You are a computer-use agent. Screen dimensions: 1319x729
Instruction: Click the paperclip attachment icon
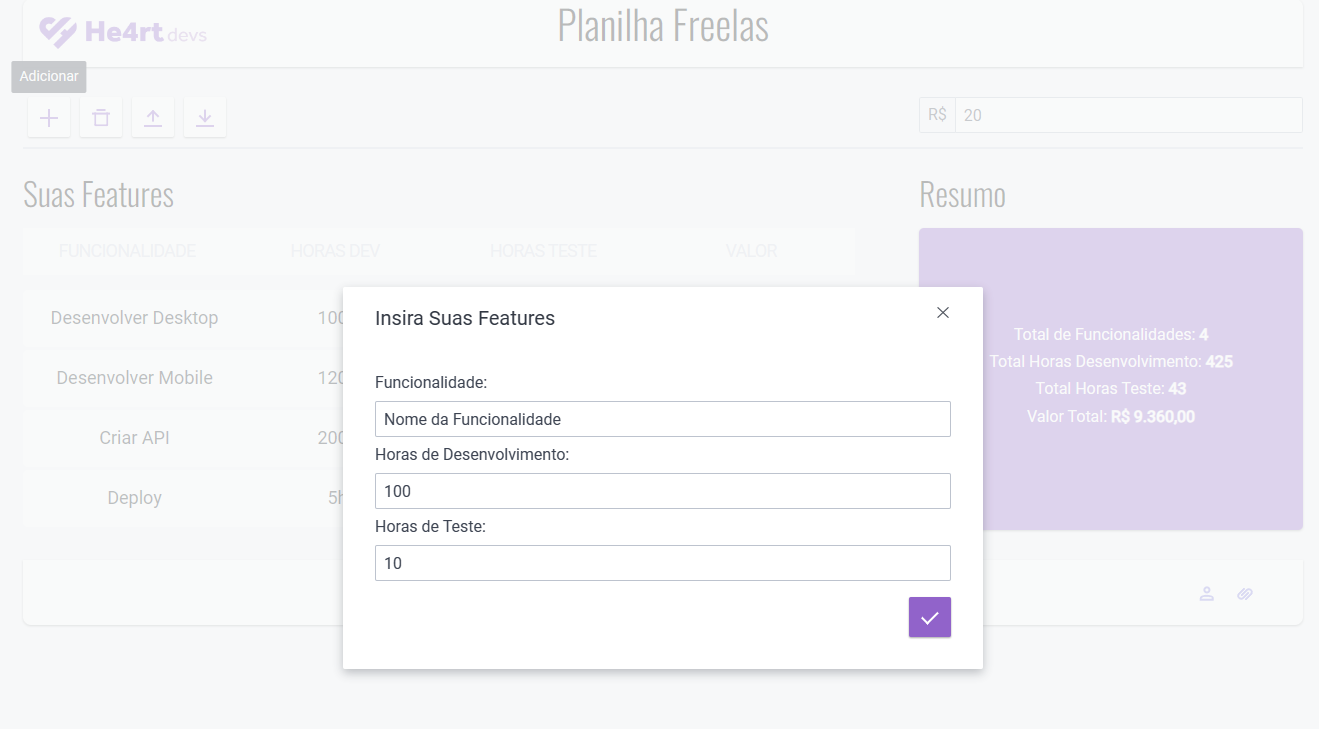click(1245, 593)
